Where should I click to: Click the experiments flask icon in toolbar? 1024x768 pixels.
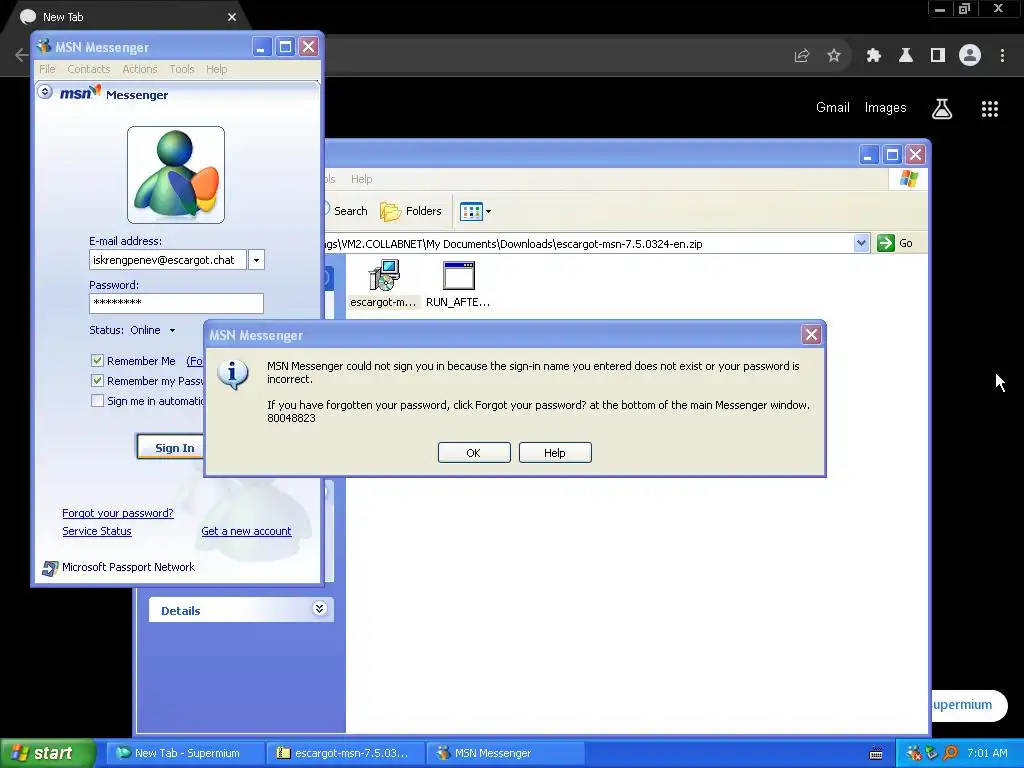[x=906, y=56]
